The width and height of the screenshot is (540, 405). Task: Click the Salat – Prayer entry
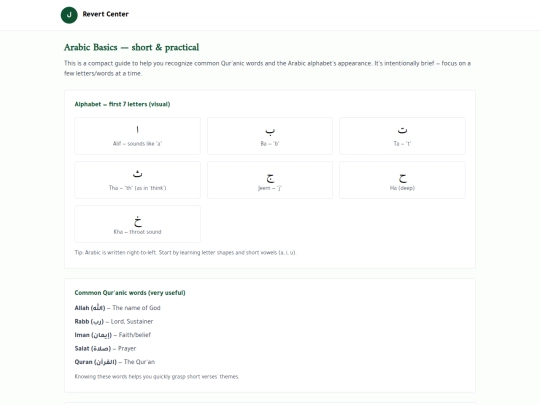click(105, 349)
